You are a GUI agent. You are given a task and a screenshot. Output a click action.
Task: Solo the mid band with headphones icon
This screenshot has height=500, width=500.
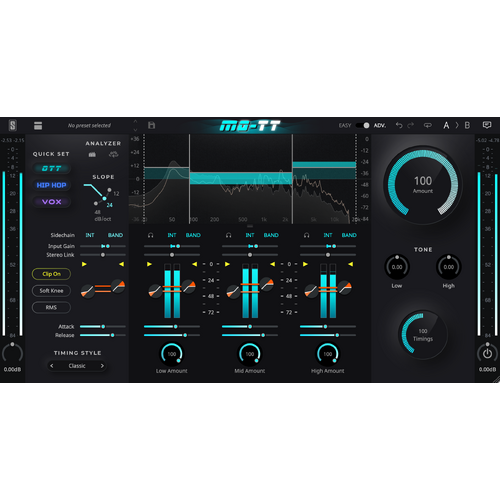pos(229,235)
